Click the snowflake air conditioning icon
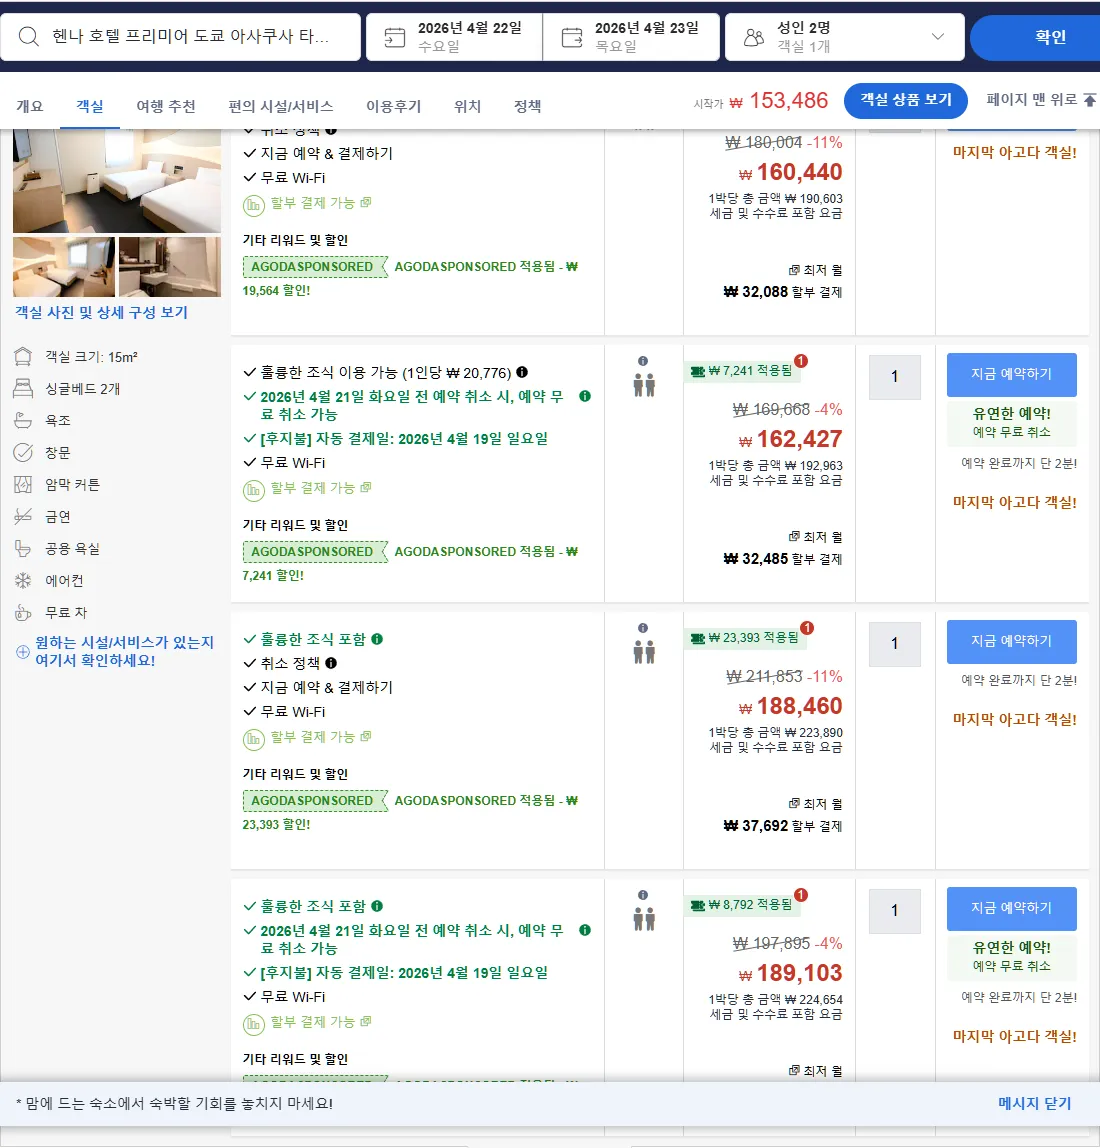The width and height of the screenshot is (1100, 1148). pos(23,581)
